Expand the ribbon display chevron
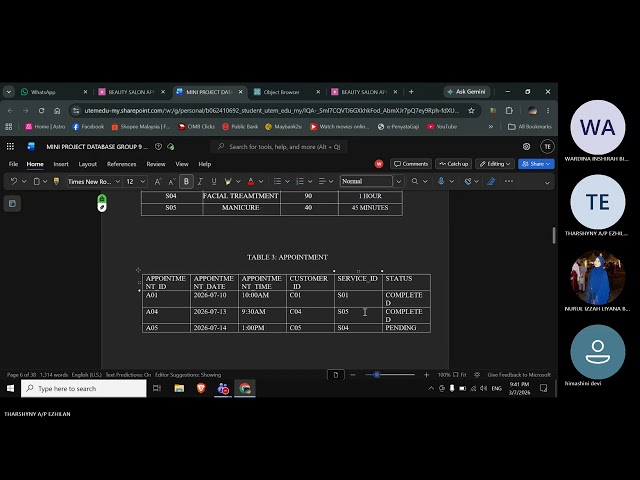 (547, 183)
